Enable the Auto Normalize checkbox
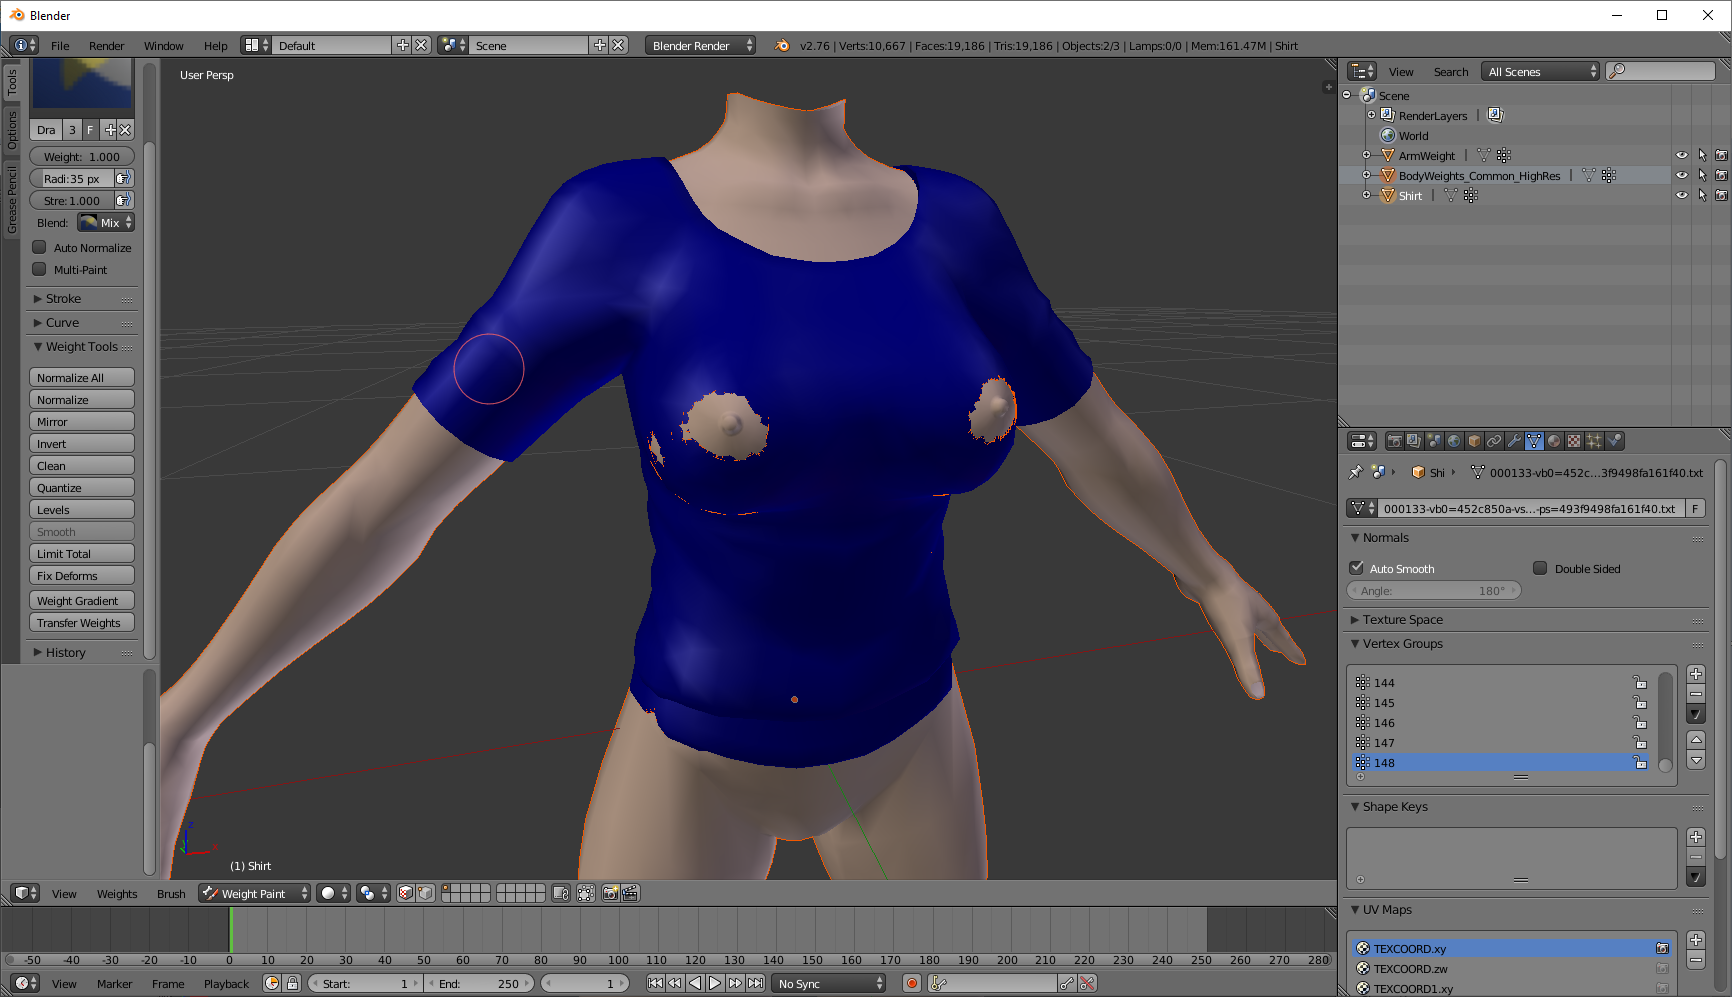1732x997 pixels. pyautogui.click(x=40, y=247)
